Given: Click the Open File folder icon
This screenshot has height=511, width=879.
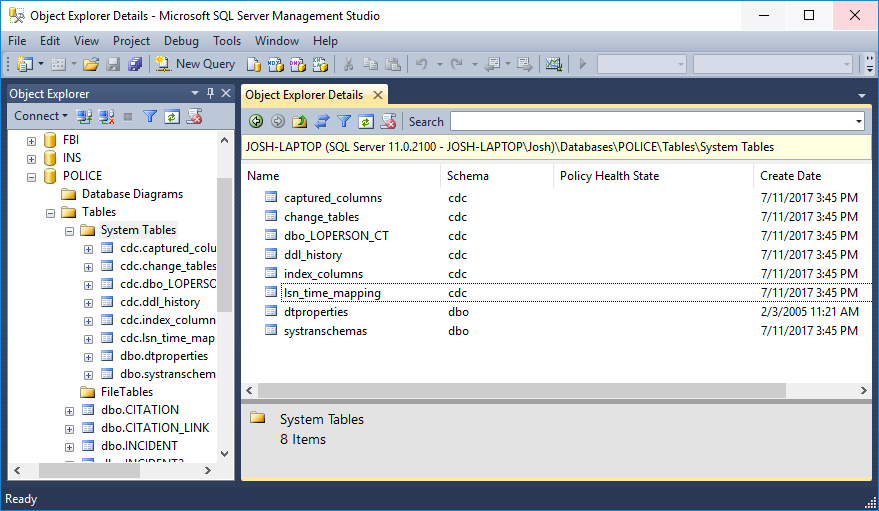Looking at the screenshot, I should click(91, 64).
